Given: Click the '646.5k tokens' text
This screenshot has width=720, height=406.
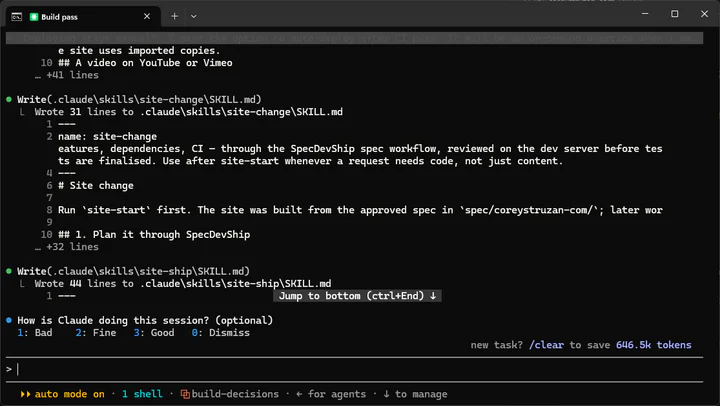Looking at the screenshot, I should (x=653, y=345).
